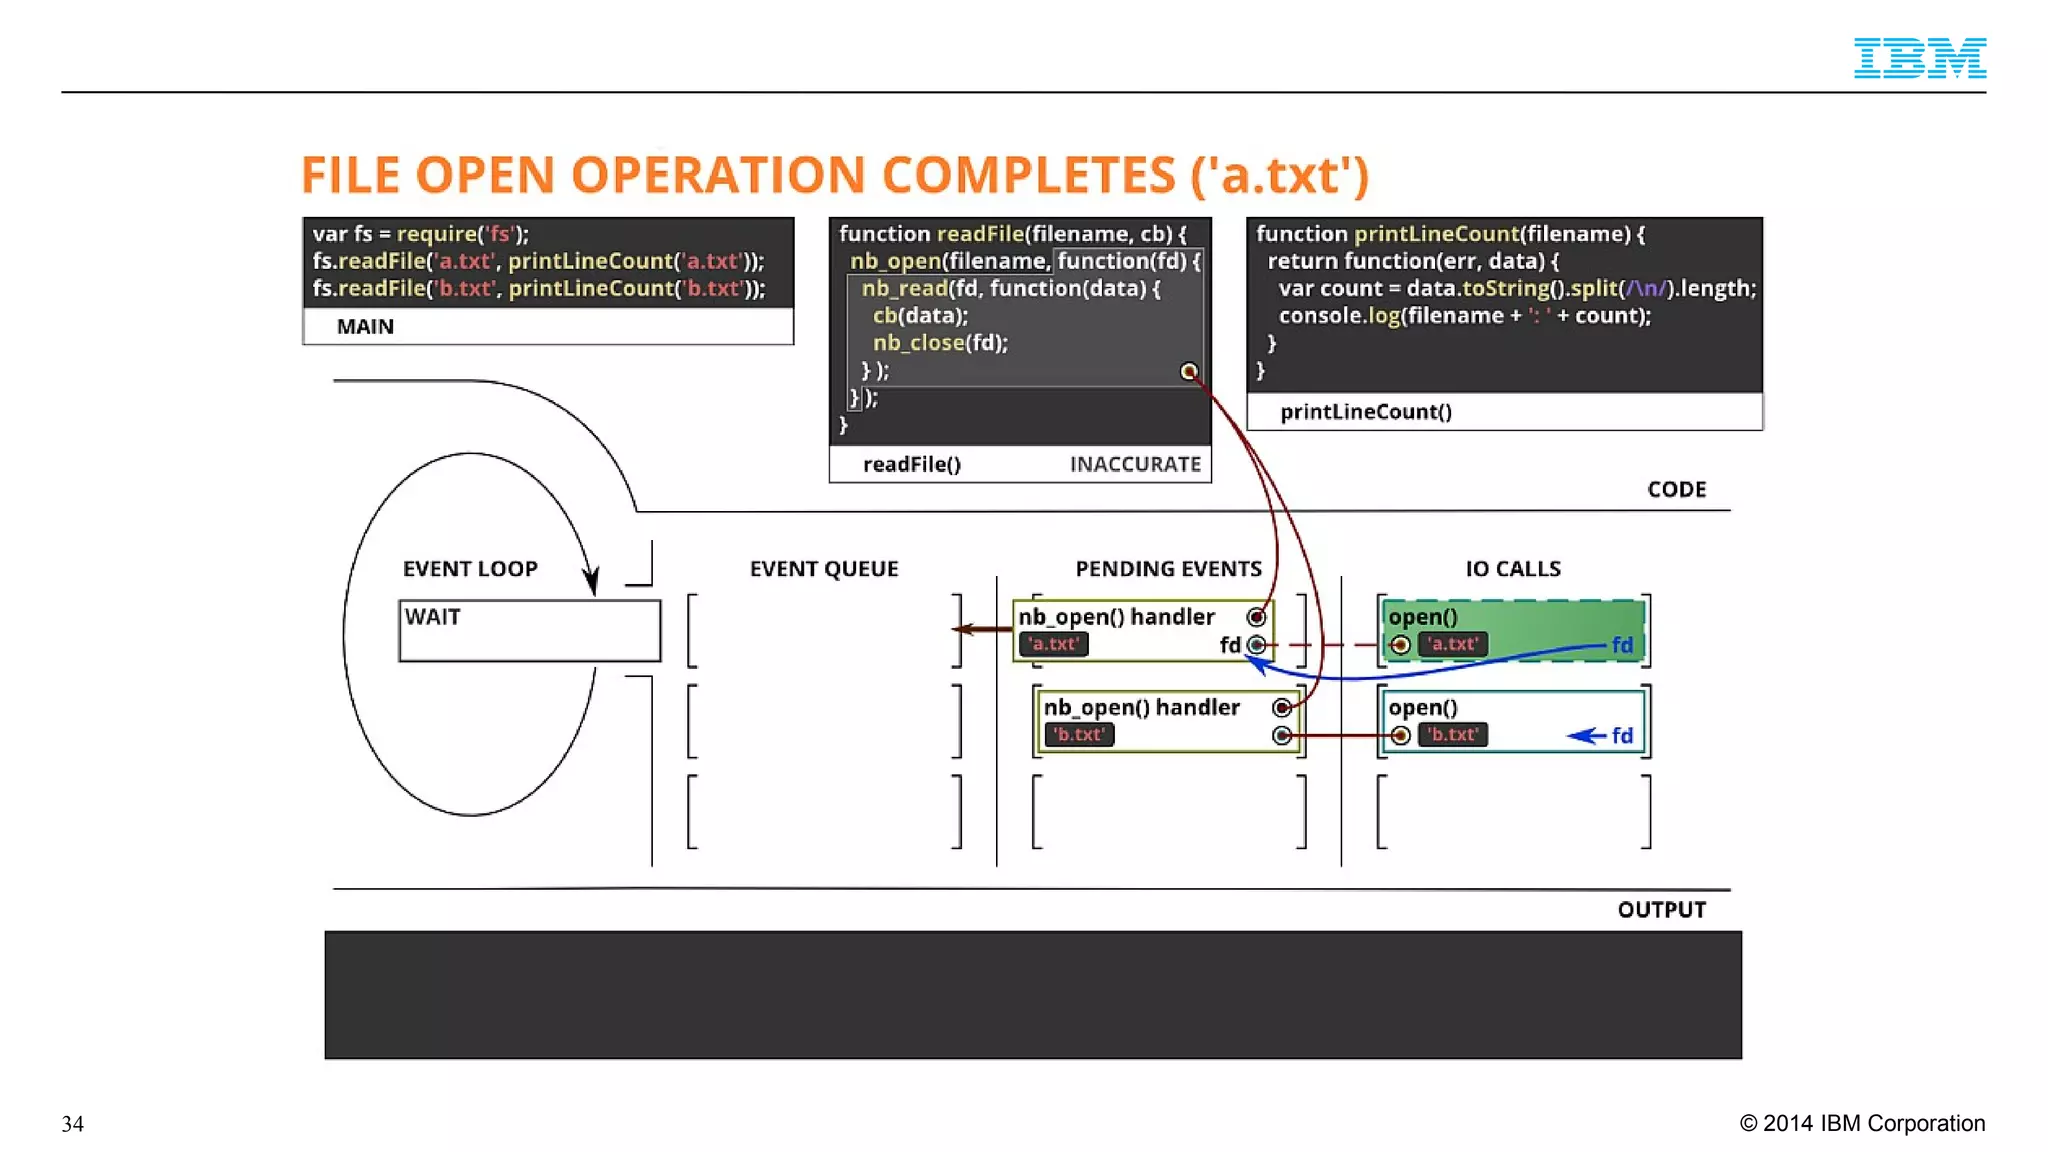
Task: Click connector dot beside 'a.txt' in open()
Action: click(x=1400, y=645)
